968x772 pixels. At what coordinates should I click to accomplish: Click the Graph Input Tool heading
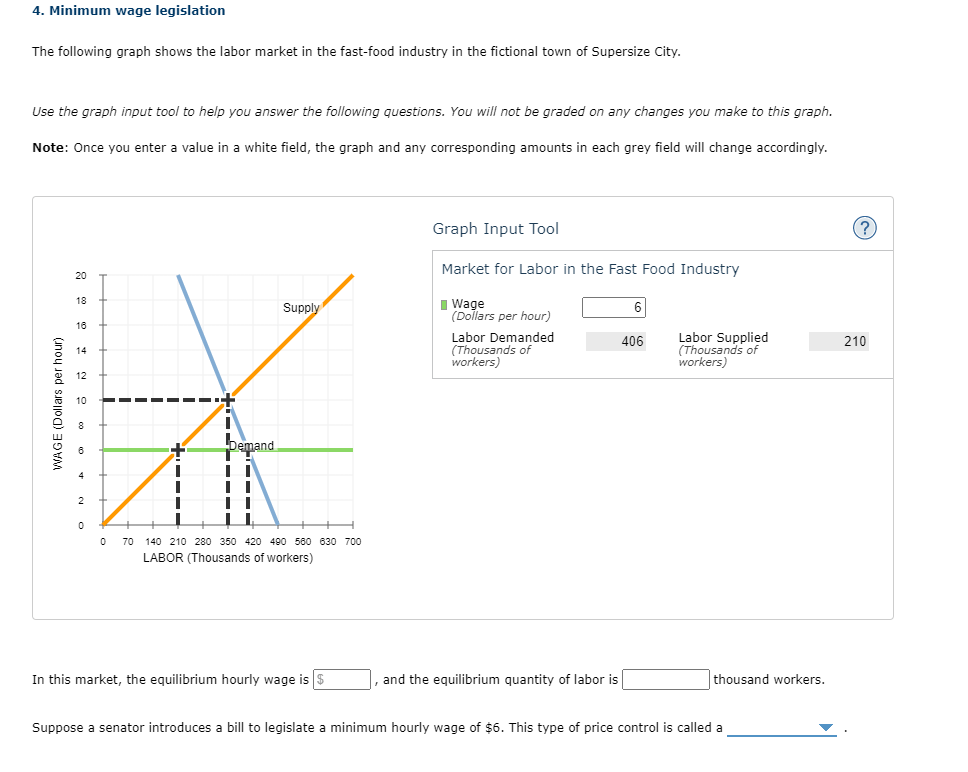coord(496,229)
